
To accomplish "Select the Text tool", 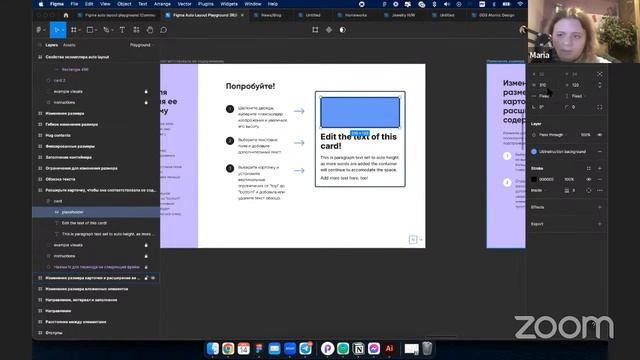I will pyautogui.click(x=122, y=30).
